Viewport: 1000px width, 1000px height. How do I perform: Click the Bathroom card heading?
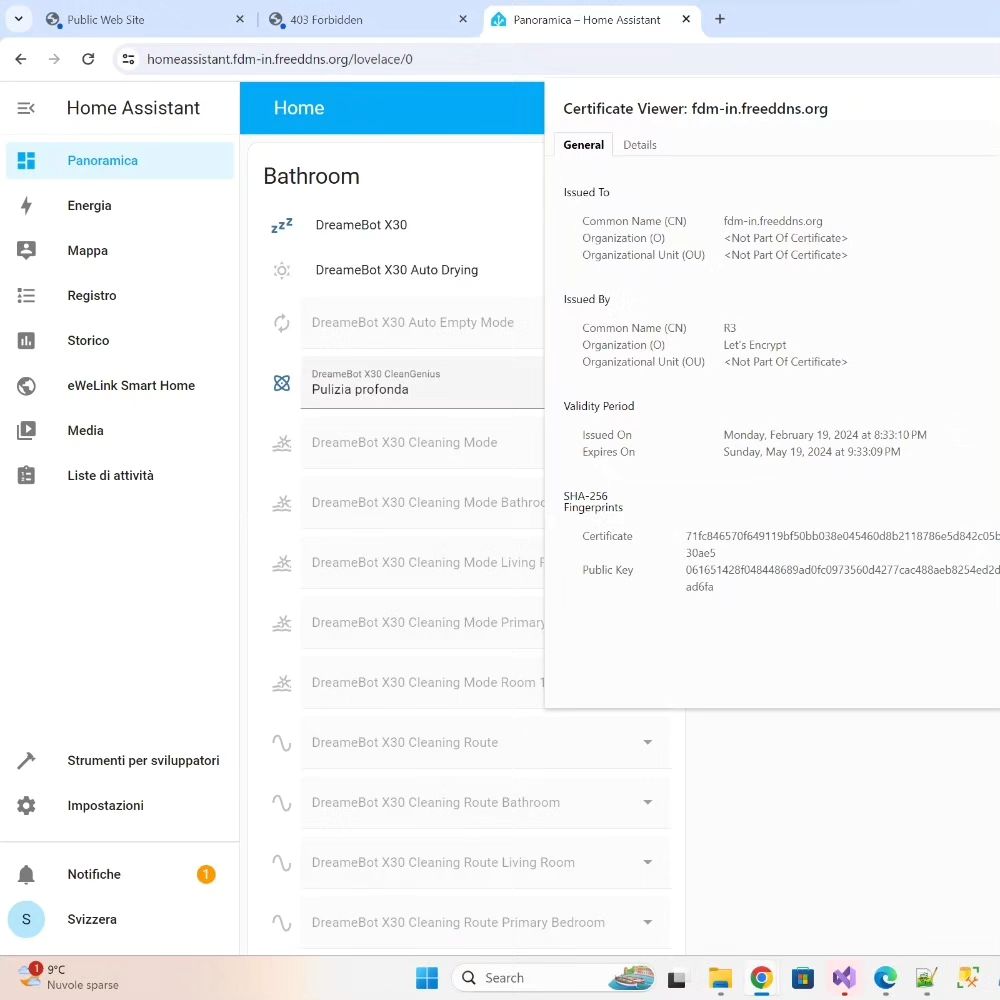click(x=311, y=177)
